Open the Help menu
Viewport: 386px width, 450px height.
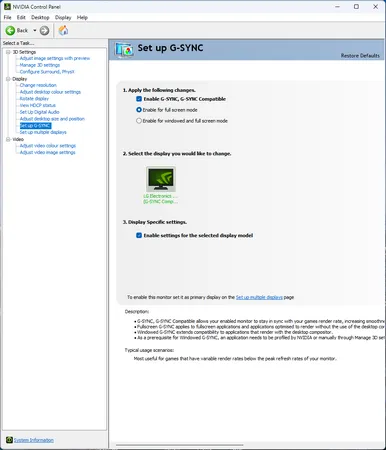pos(82,17)
